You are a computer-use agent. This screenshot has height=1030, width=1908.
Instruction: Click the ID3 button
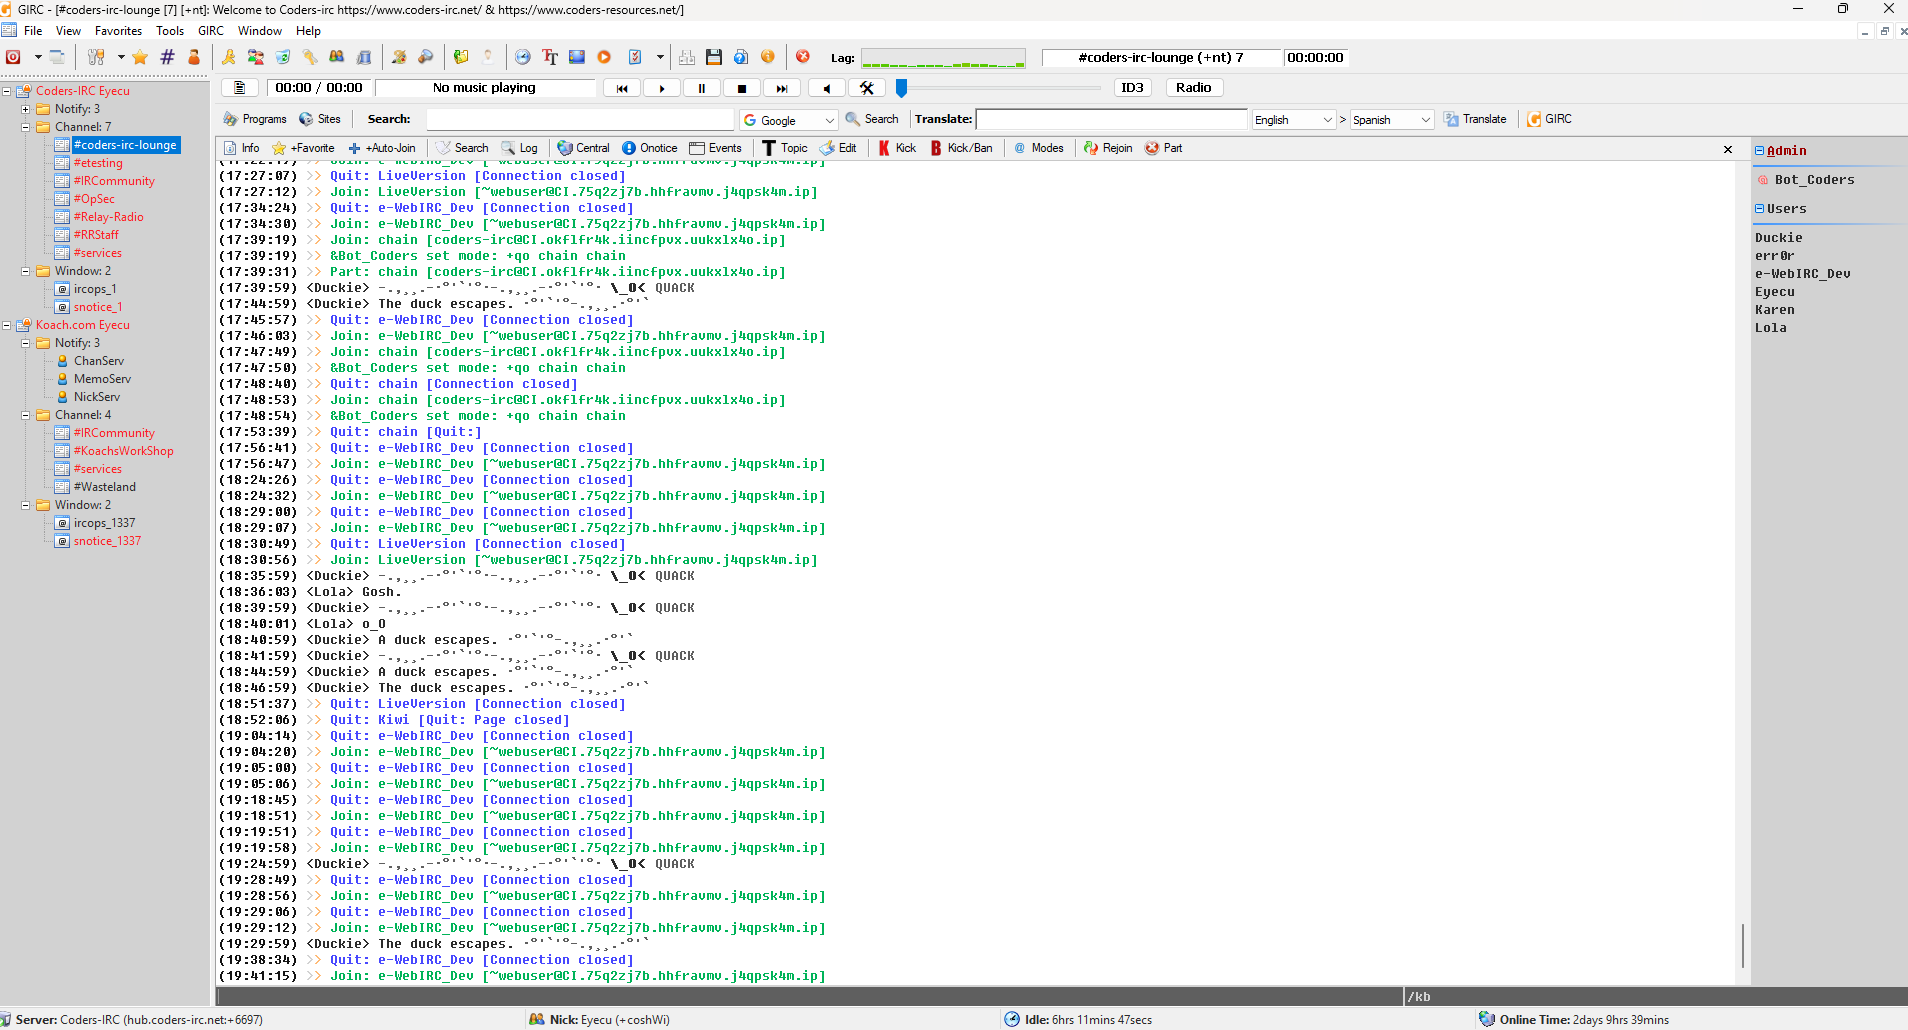tap(1132, 88)
